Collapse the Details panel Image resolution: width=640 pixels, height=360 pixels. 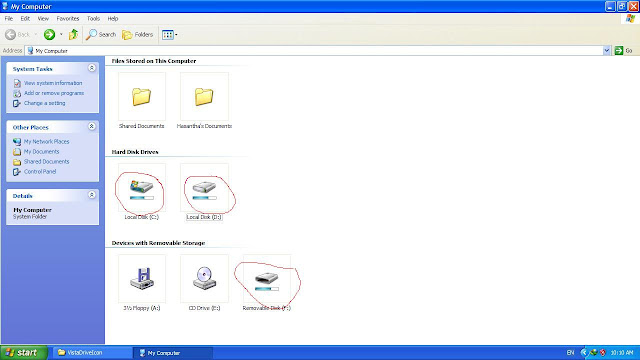pyautogui.click(x=92, y=195)
